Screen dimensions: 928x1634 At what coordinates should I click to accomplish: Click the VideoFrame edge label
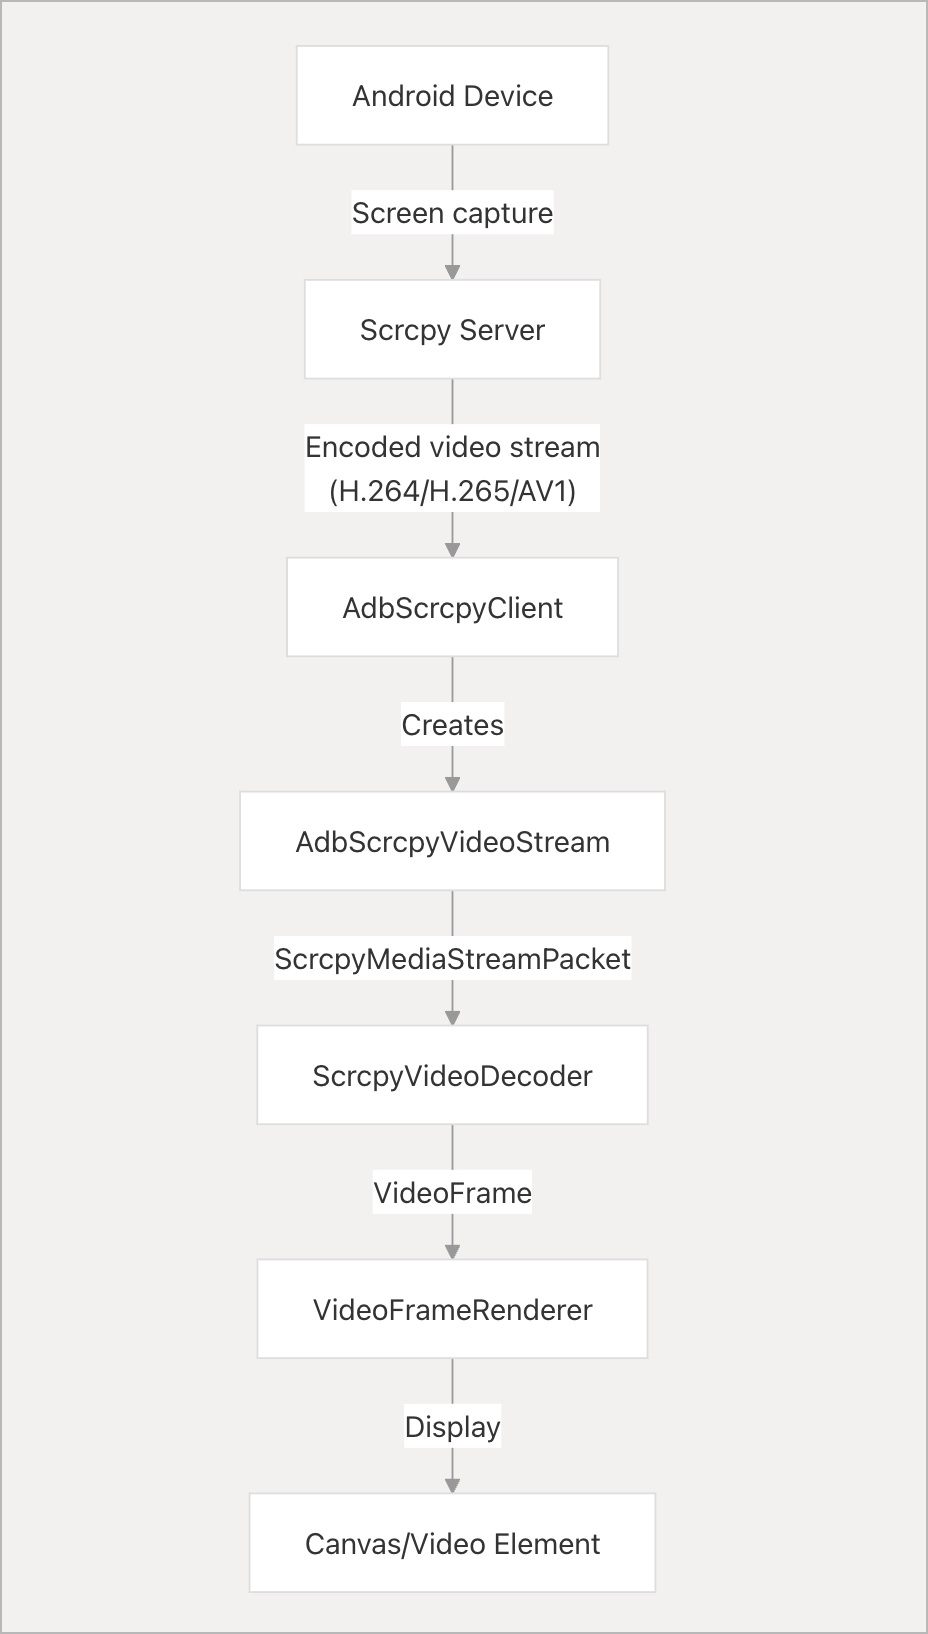click(452, 1193)
